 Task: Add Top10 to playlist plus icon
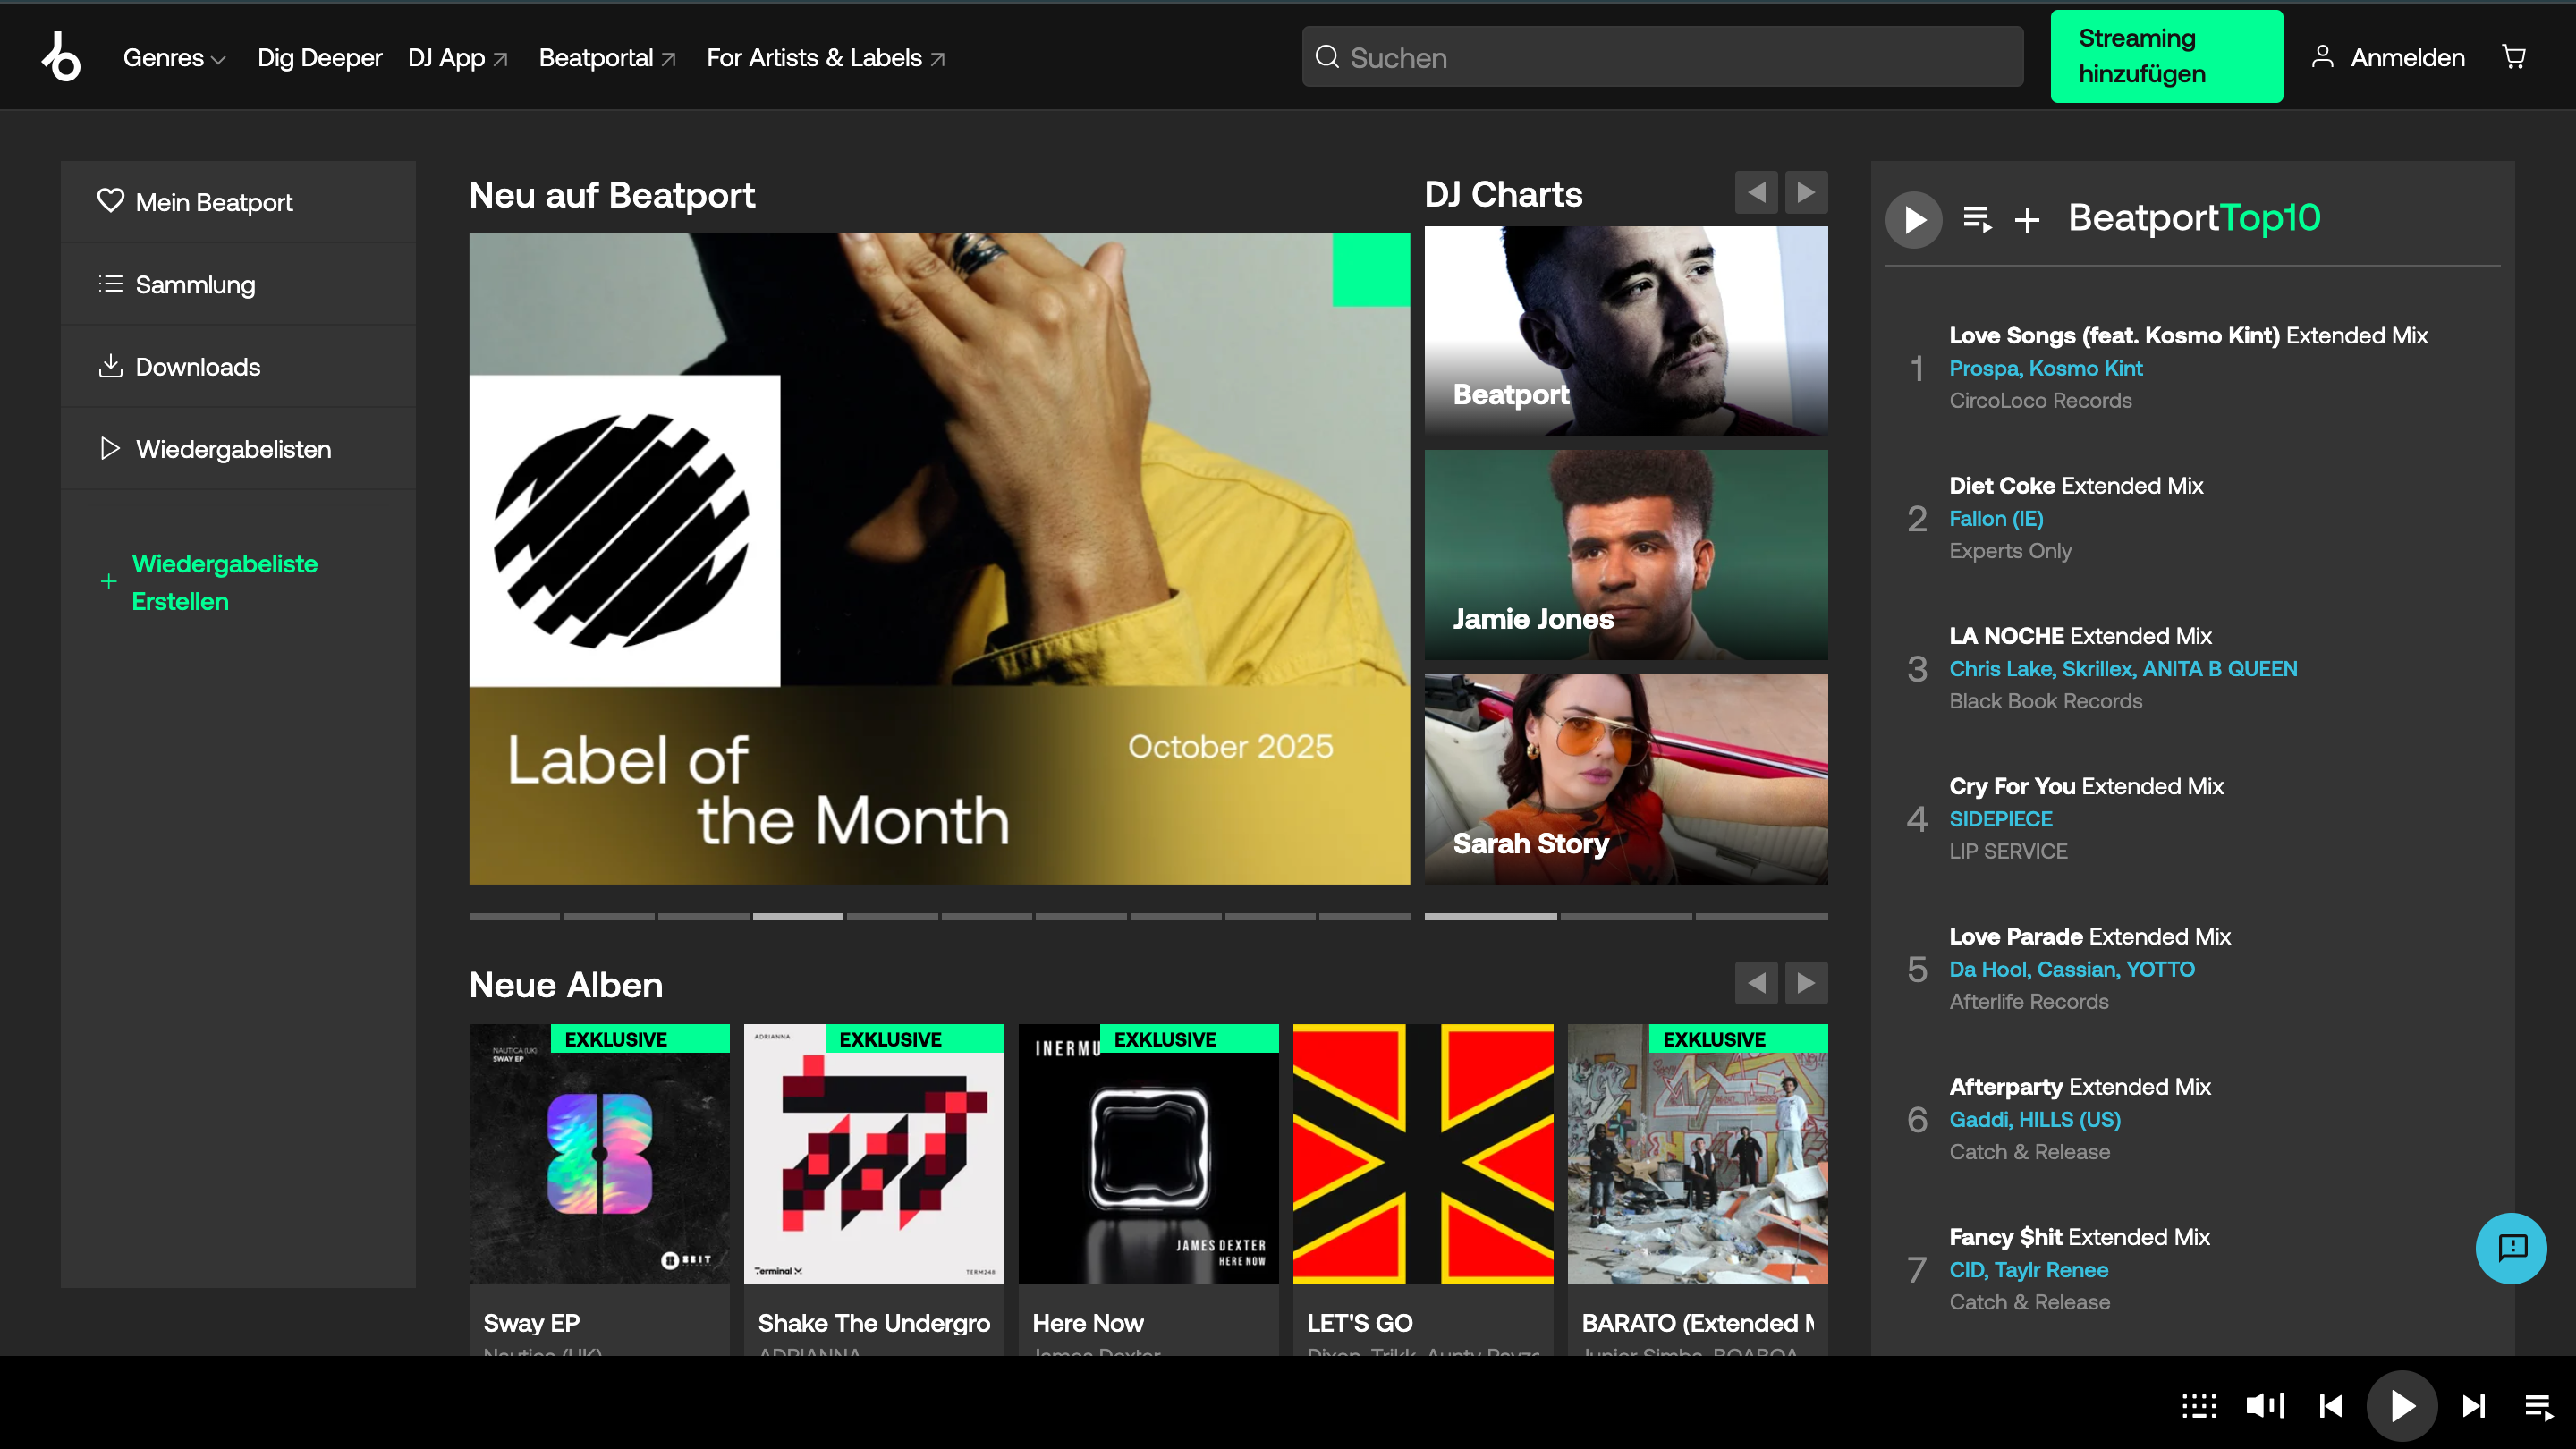point(2027,219)
